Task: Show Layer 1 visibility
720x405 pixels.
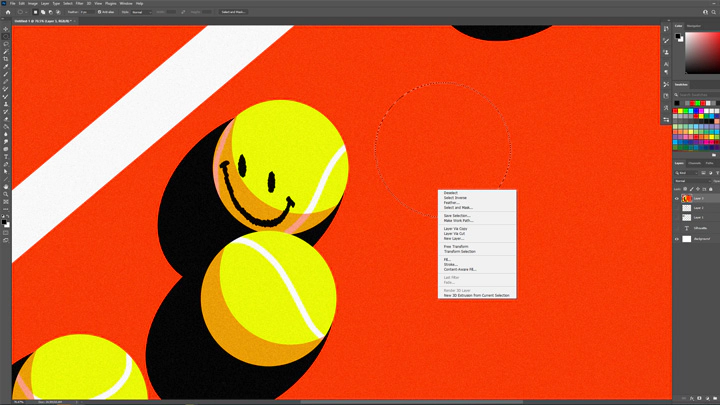Action: [677, 218]
